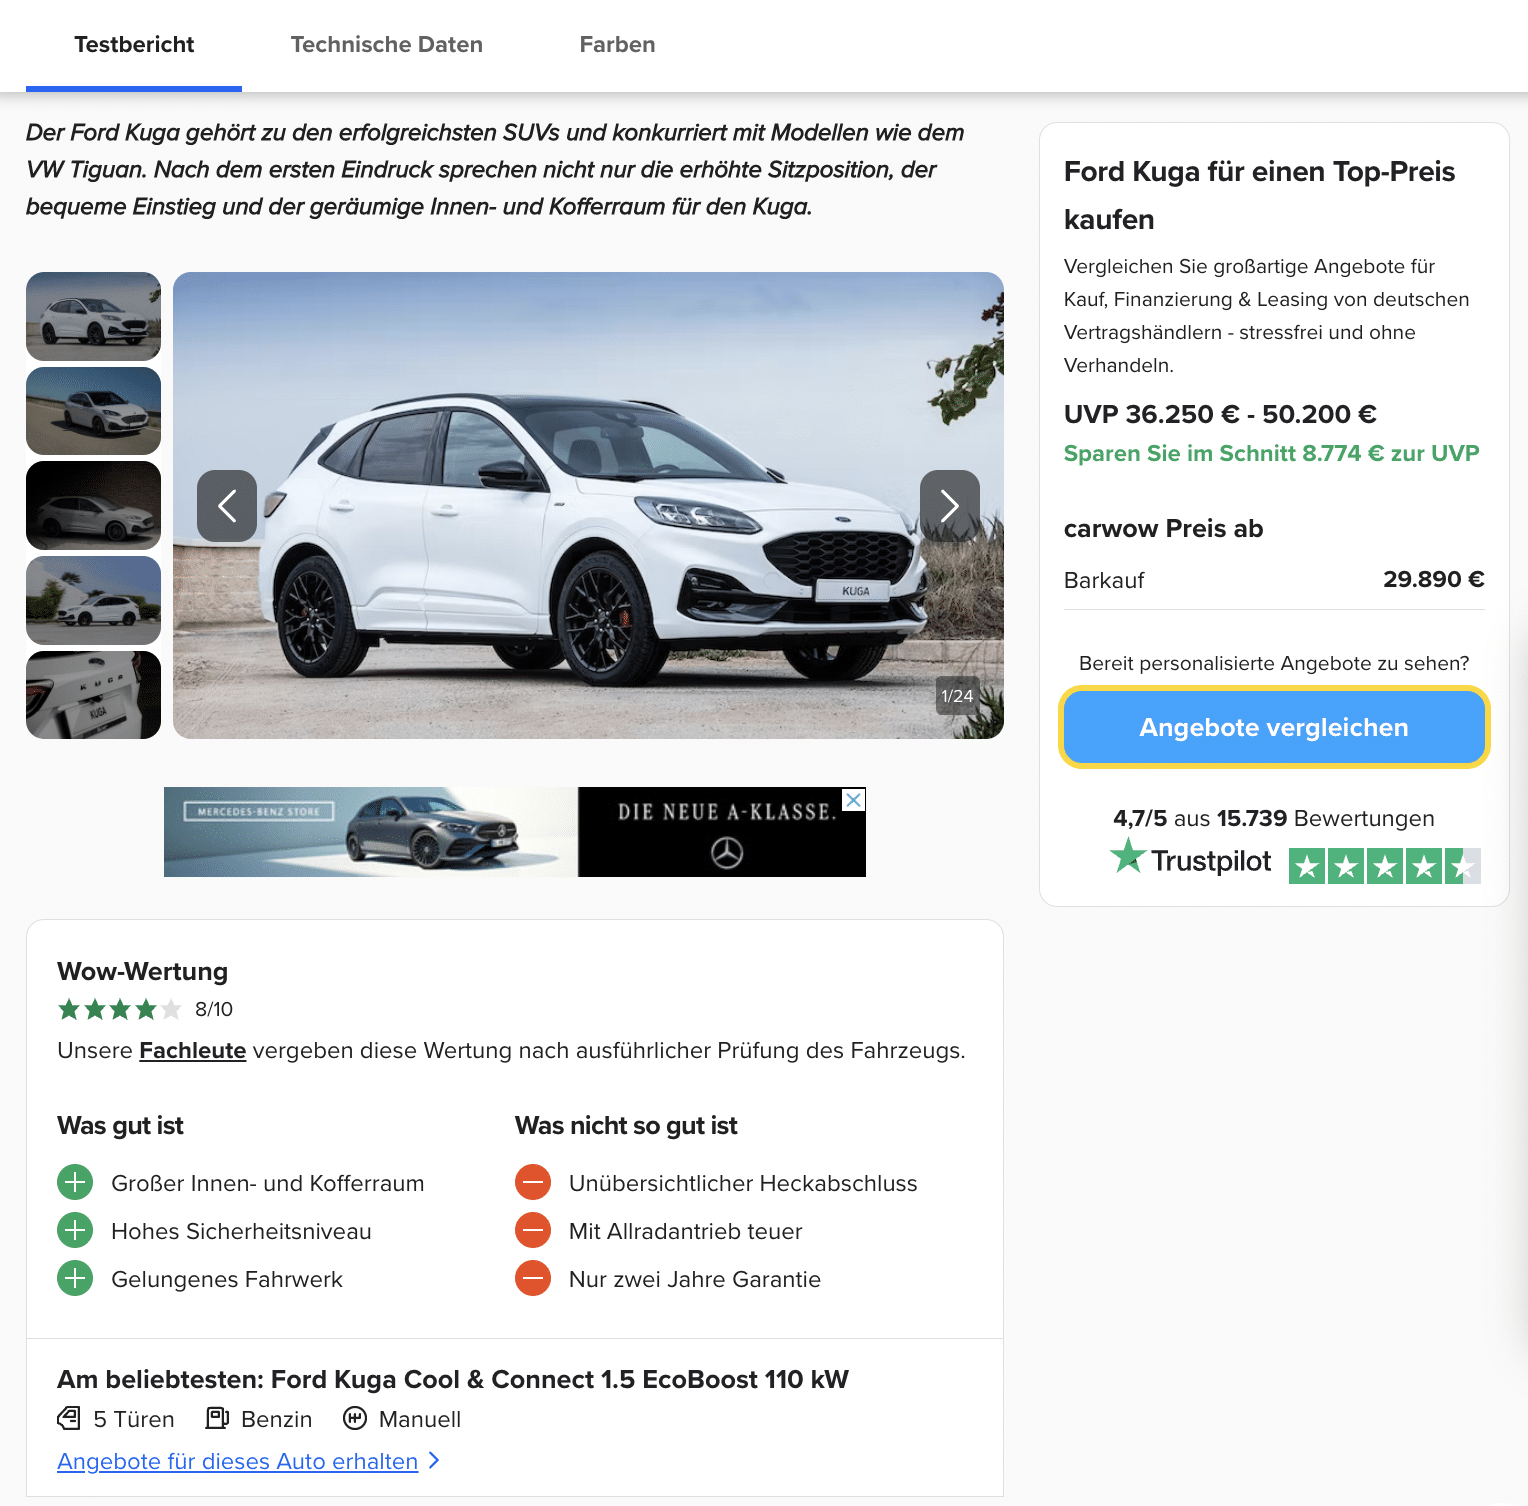Select the Testbericht tab

click(x=134, y=45)
